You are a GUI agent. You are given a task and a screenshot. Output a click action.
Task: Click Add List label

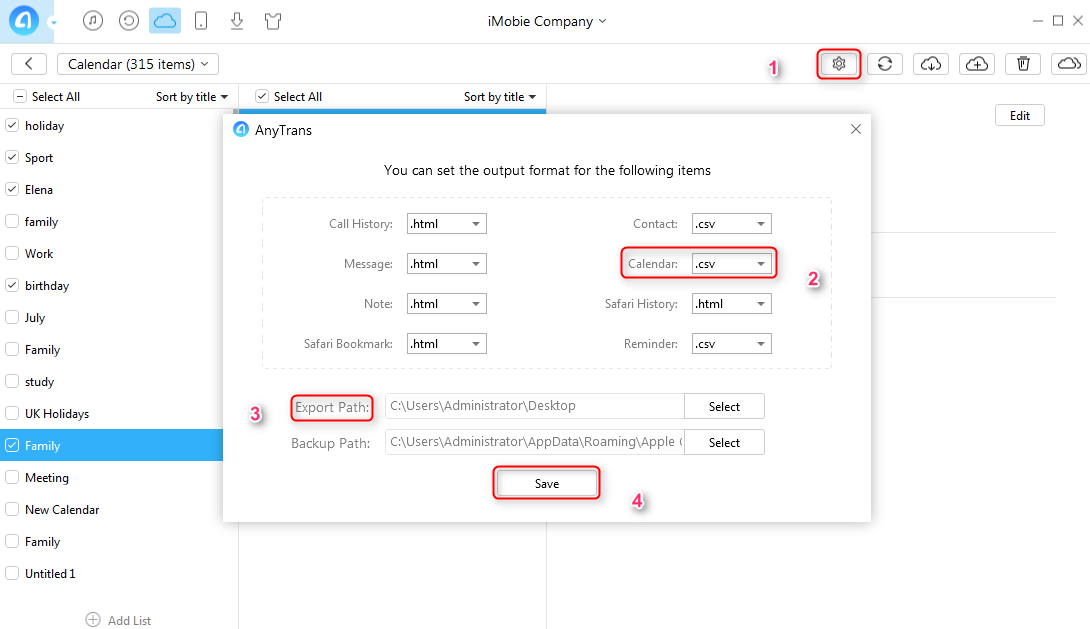click(x=129, y=620)
